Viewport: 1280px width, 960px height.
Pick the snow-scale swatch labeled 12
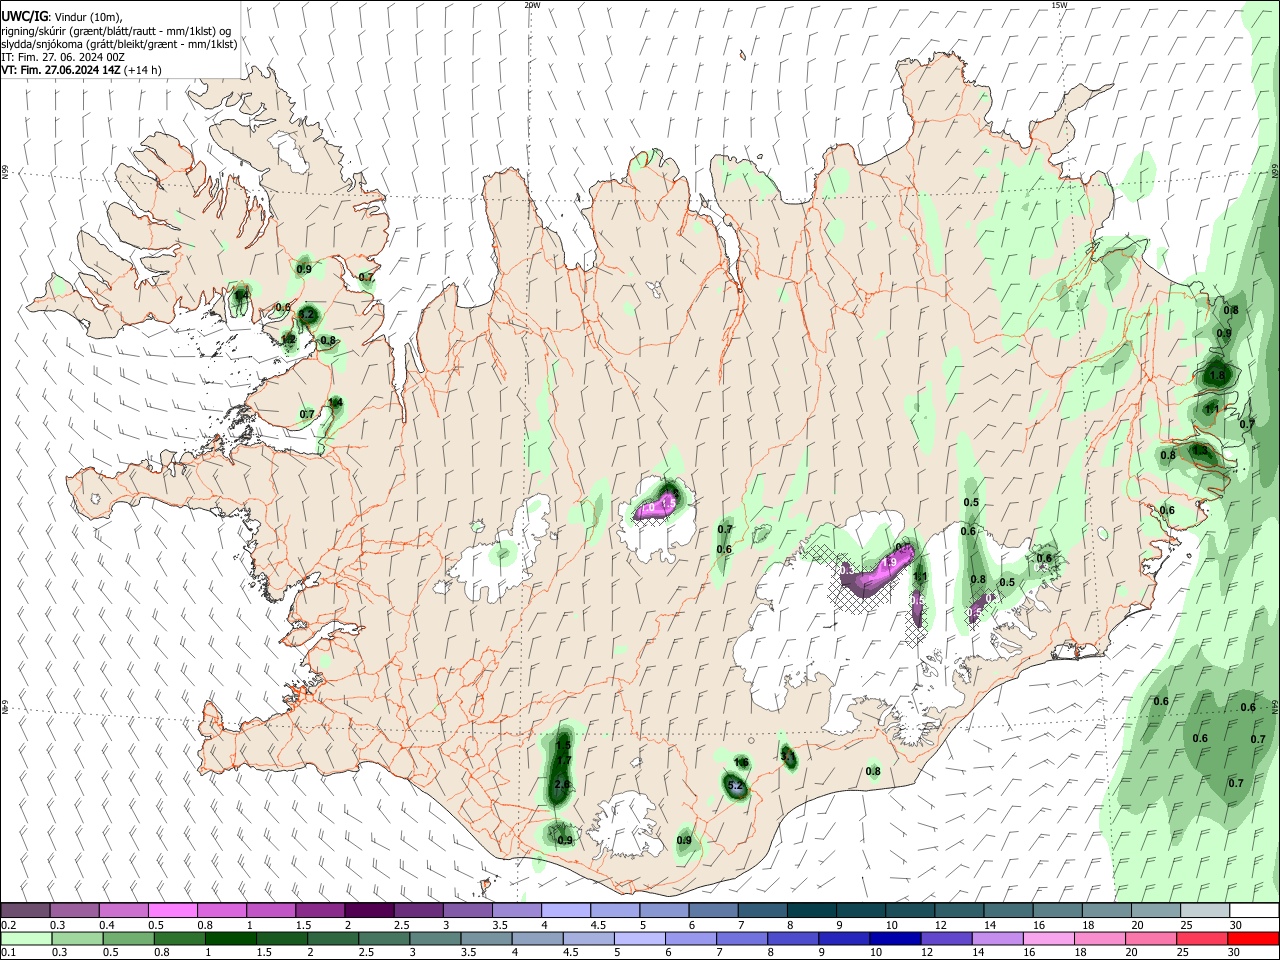(x=958, y=911)
